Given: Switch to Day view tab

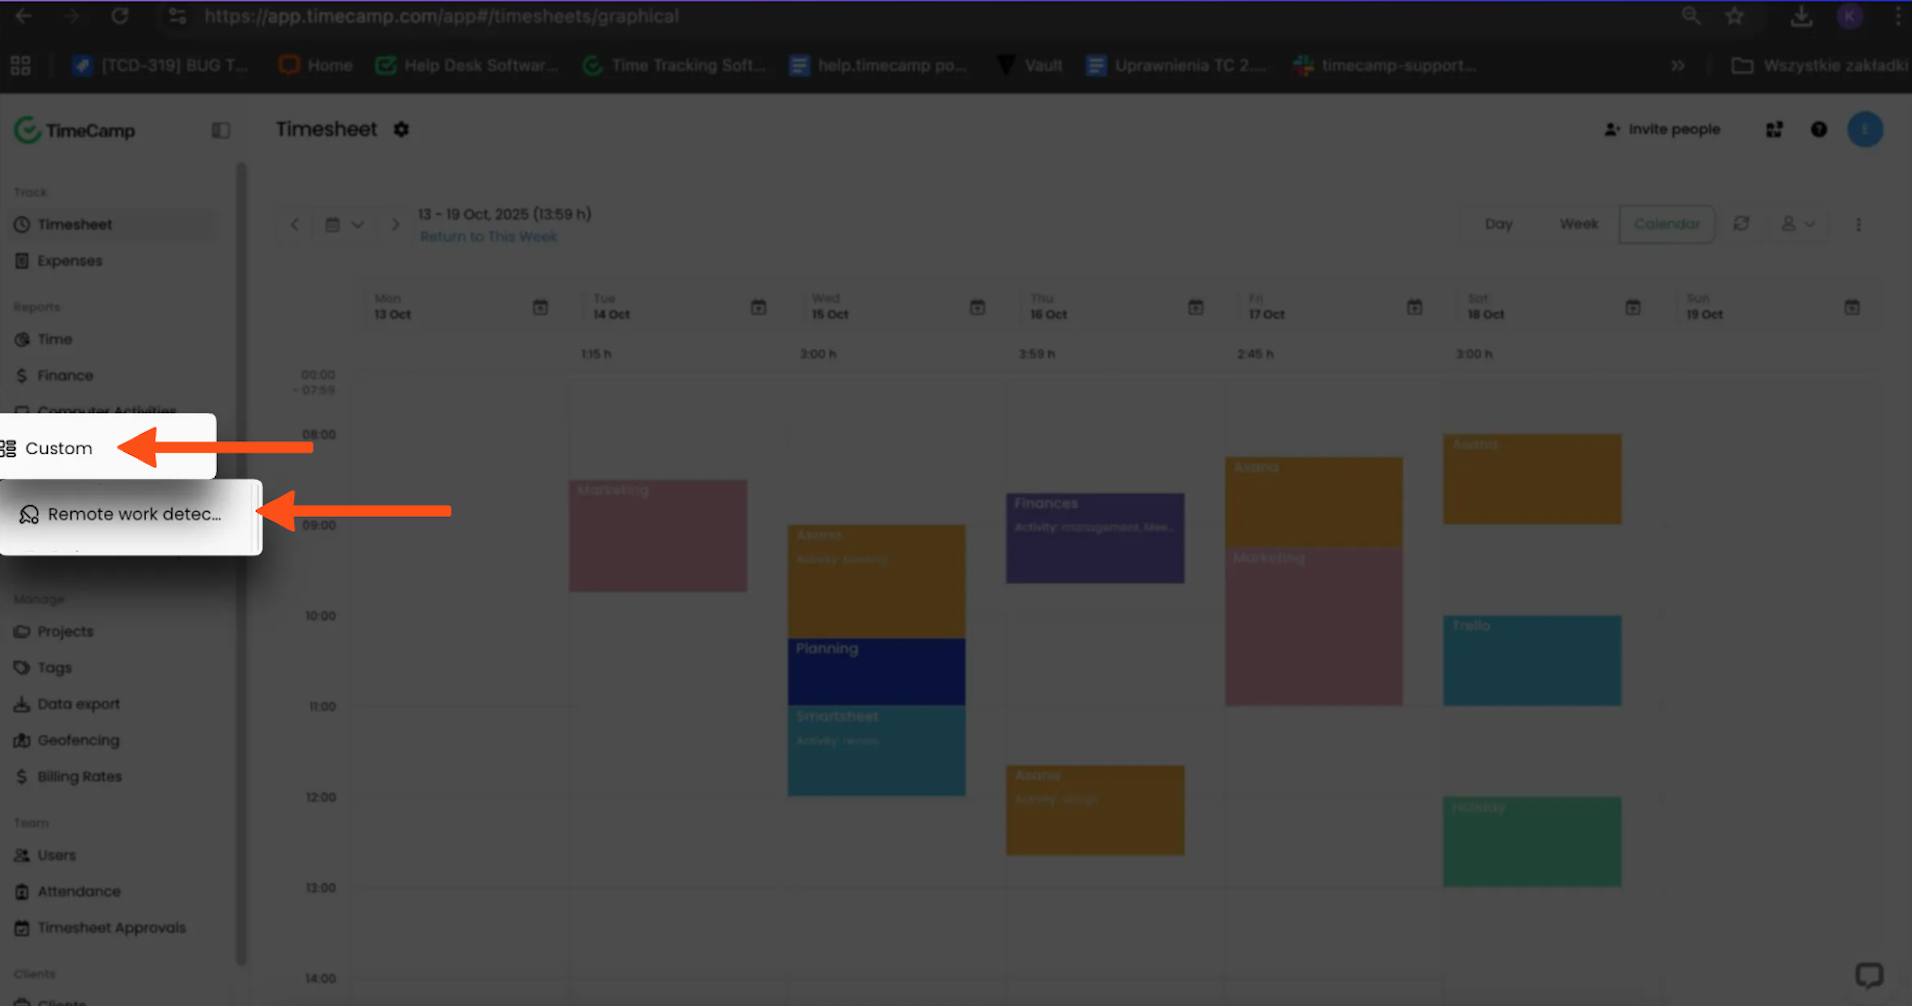Looking at the screenshot, I should pyautogui.click(x=1498, y=224).
